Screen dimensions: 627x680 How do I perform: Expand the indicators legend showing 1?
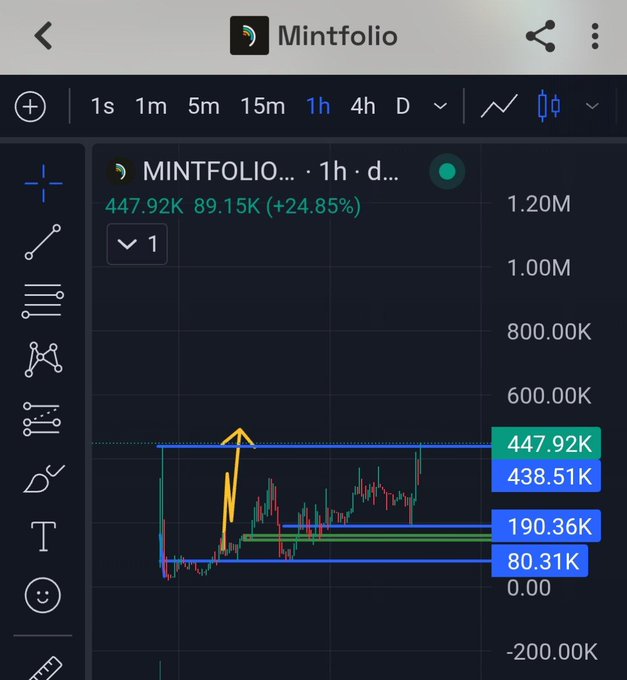(137, 244)
